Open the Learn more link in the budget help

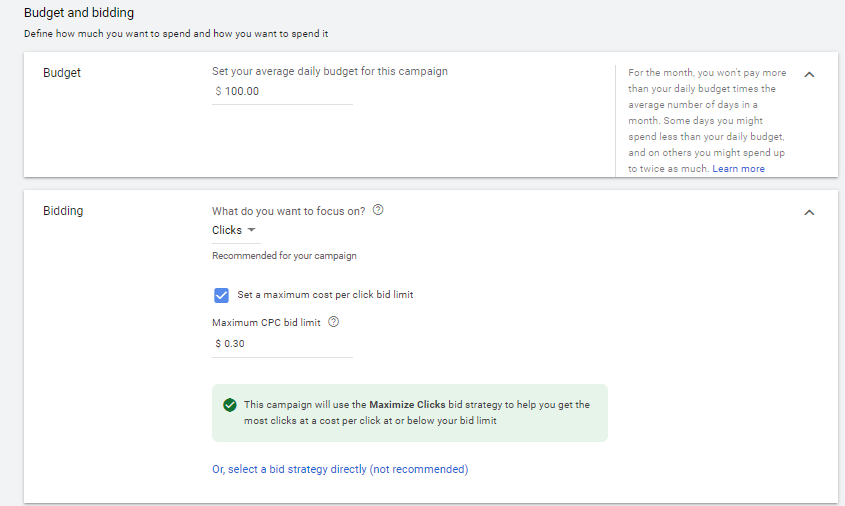pos(738,169)
